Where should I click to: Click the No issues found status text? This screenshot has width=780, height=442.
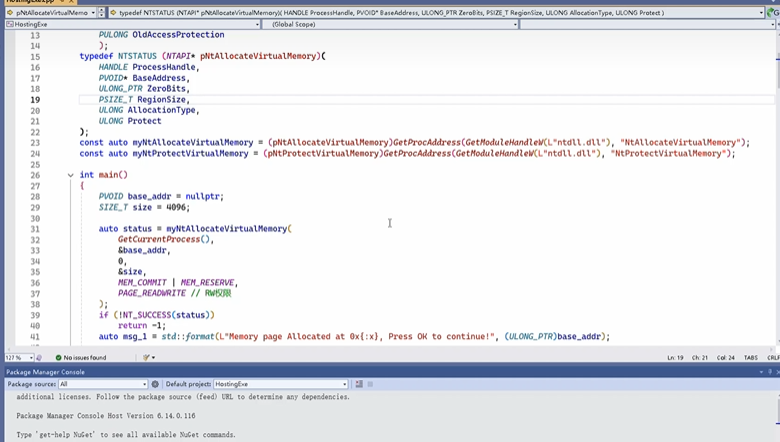click(85, 357)
